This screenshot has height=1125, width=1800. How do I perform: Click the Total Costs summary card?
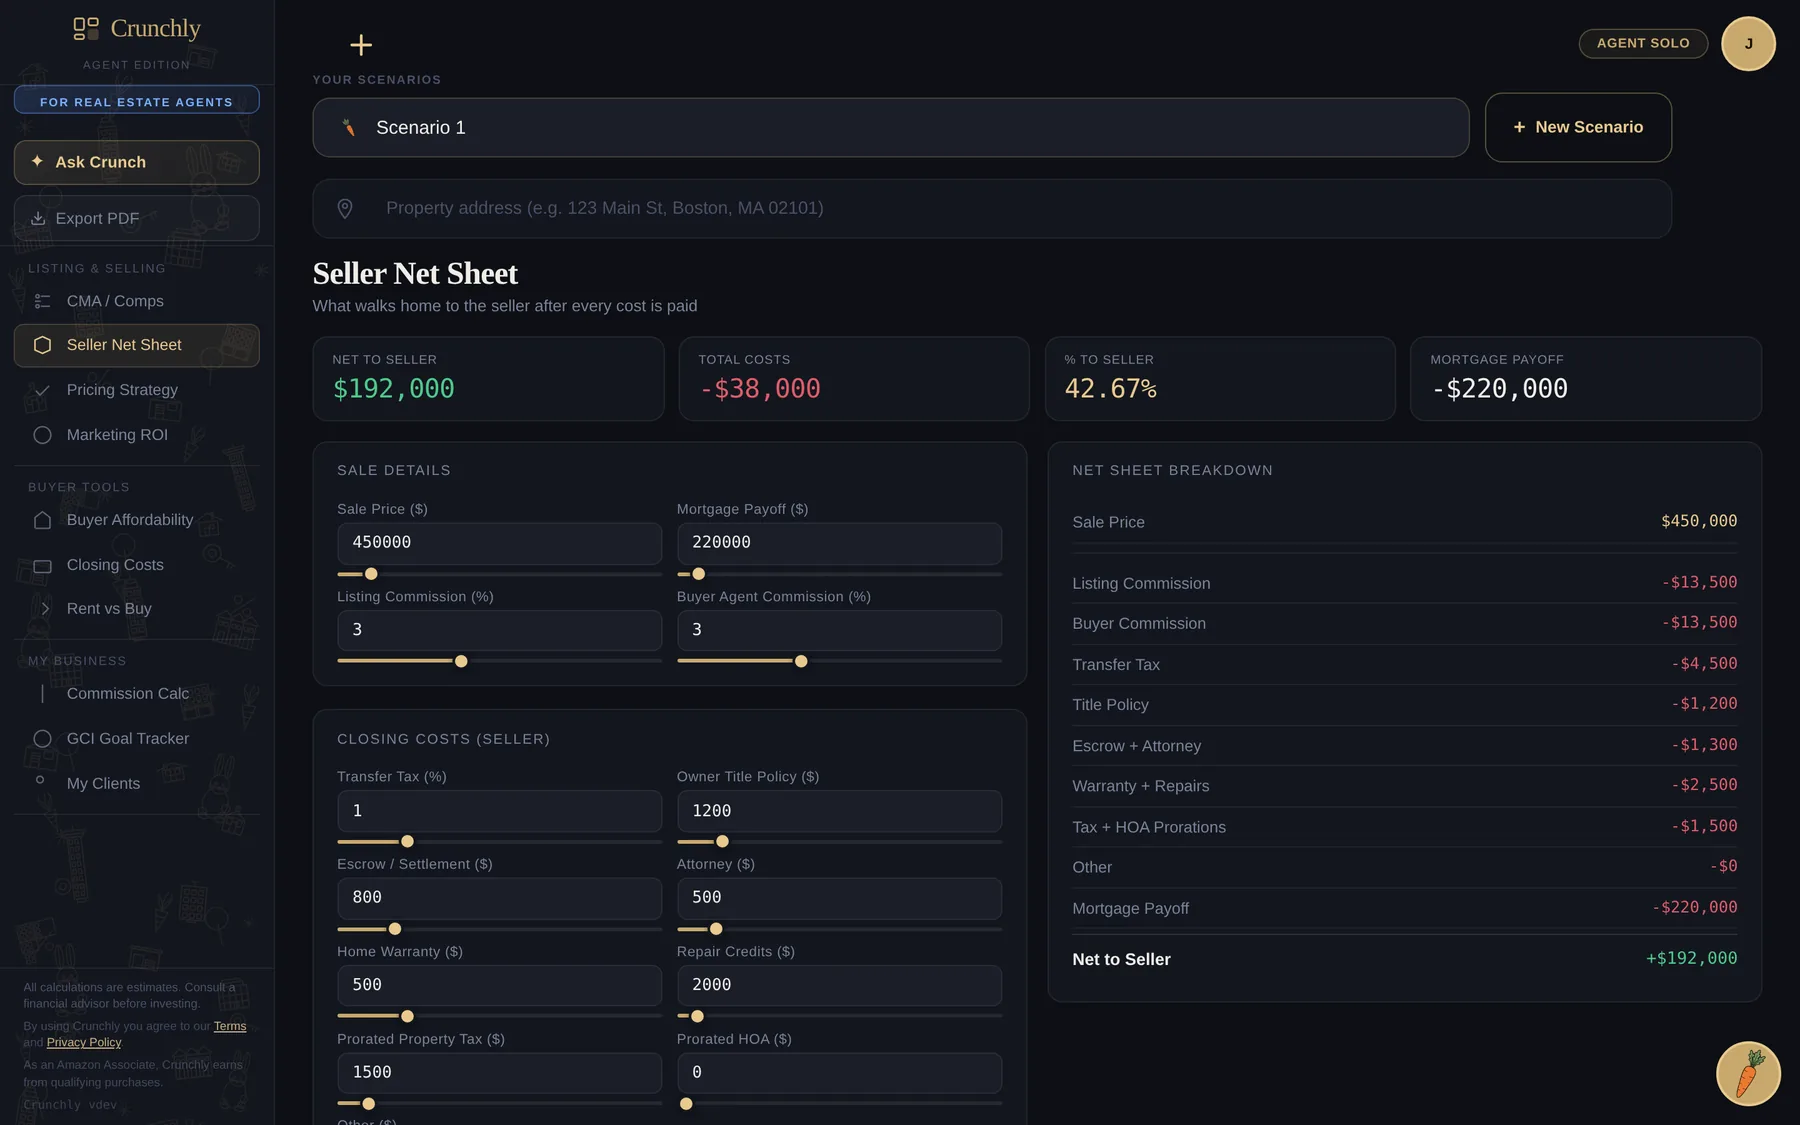click(854, 378)
